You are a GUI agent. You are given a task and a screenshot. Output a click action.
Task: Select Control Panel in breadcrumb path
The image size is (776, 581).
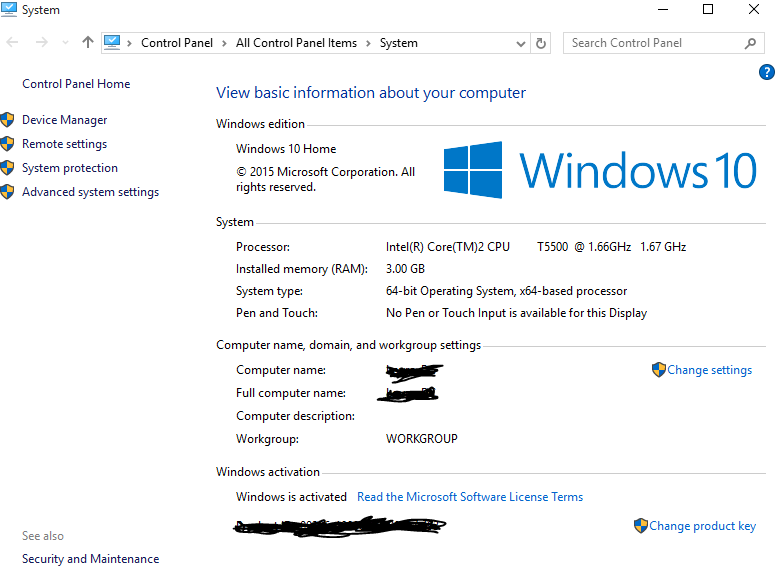click(x=177, y=43)
